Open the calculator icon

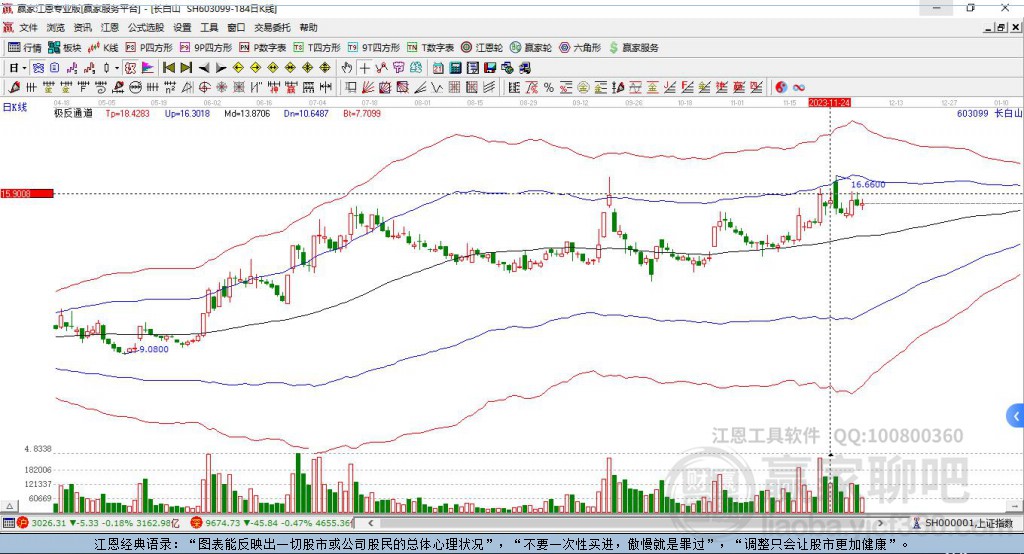tap(455, 68)
